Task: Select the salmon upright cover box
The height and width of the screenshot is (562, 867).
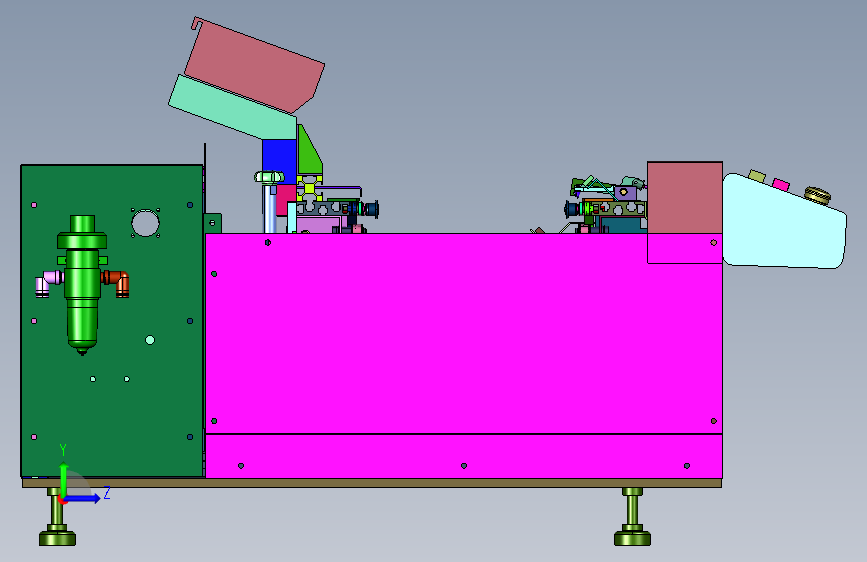Action: 685,197
